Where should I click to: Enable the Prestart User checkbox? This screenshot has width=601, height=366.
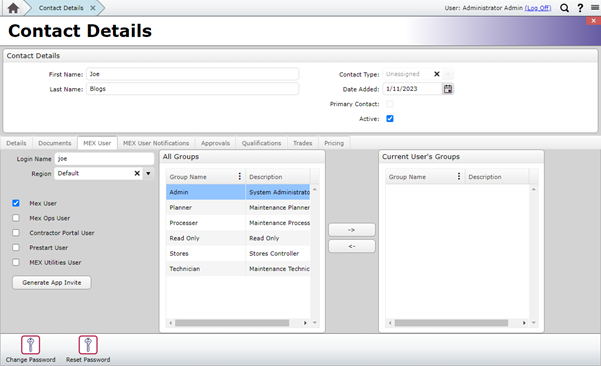point(16,248)
